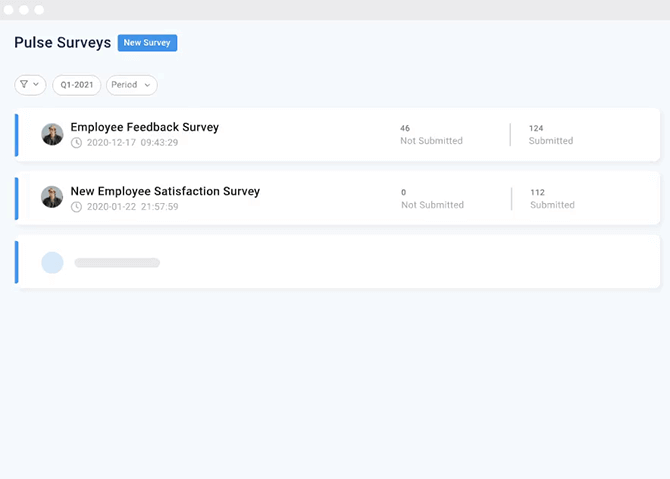Click the first window control dot

coord(9,10)
